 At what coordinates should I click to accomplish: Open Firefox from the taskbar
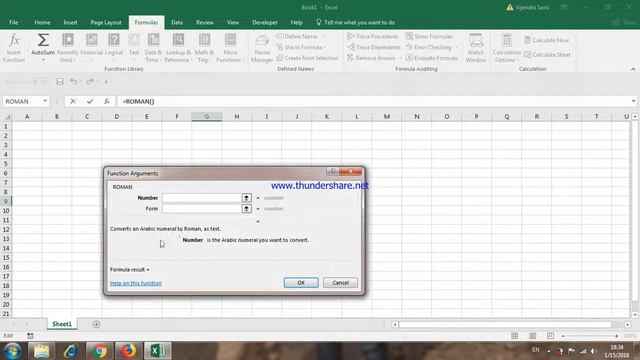pos(129,351)
